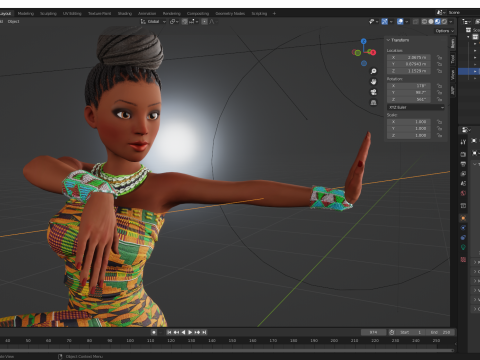Open the Render properties tab
Viewport: 480px width, 360px height.
pos(463,154)
